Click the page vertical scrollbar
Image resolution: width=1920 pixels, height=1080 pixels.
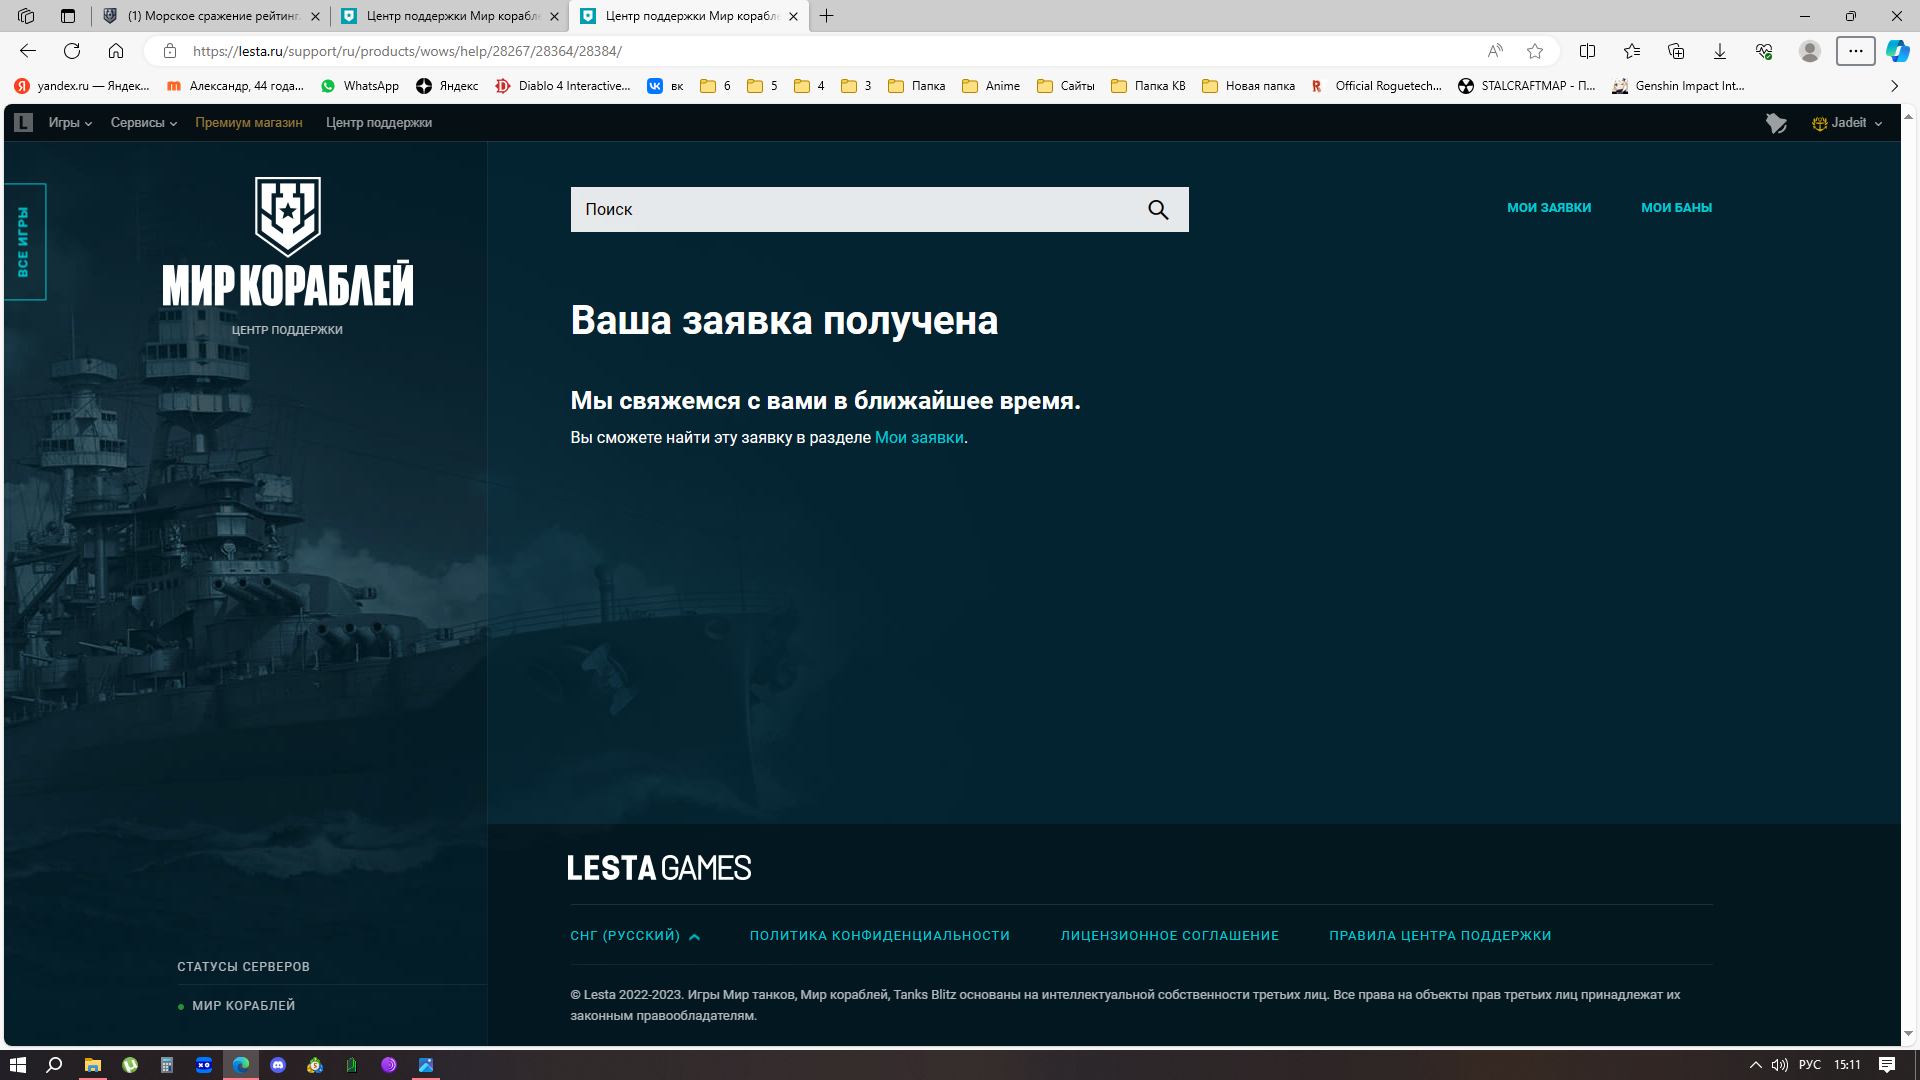click(x=1909, y=575)
